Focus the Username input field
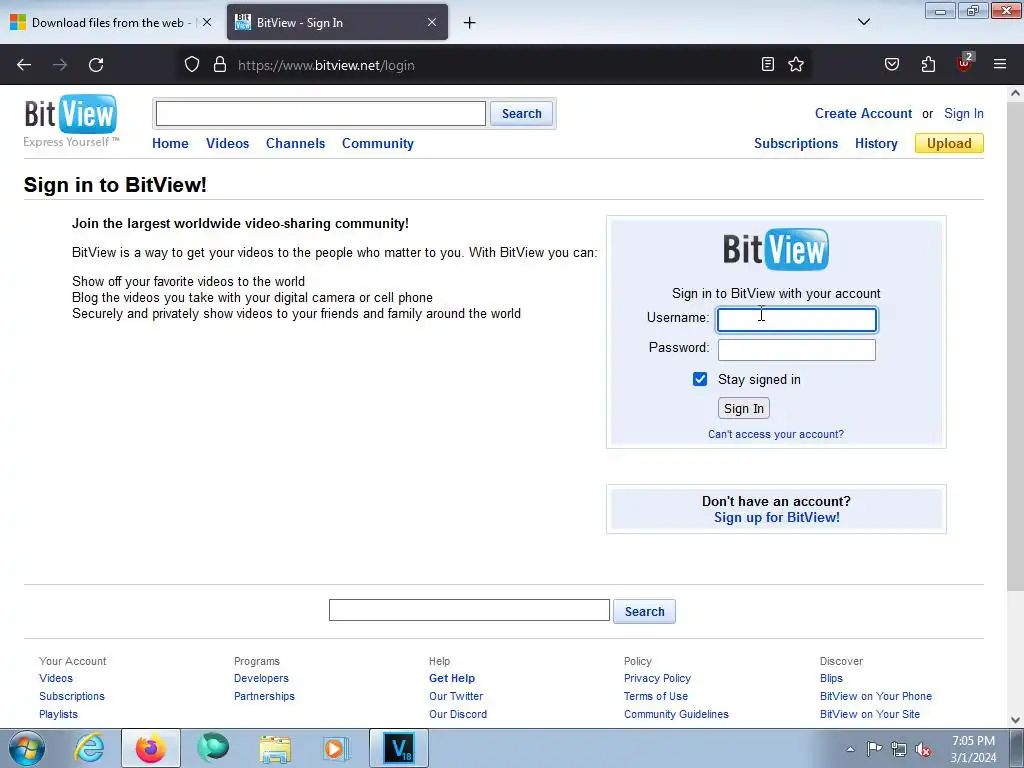This screenshot has width=1024, height=768. point(797,320)
